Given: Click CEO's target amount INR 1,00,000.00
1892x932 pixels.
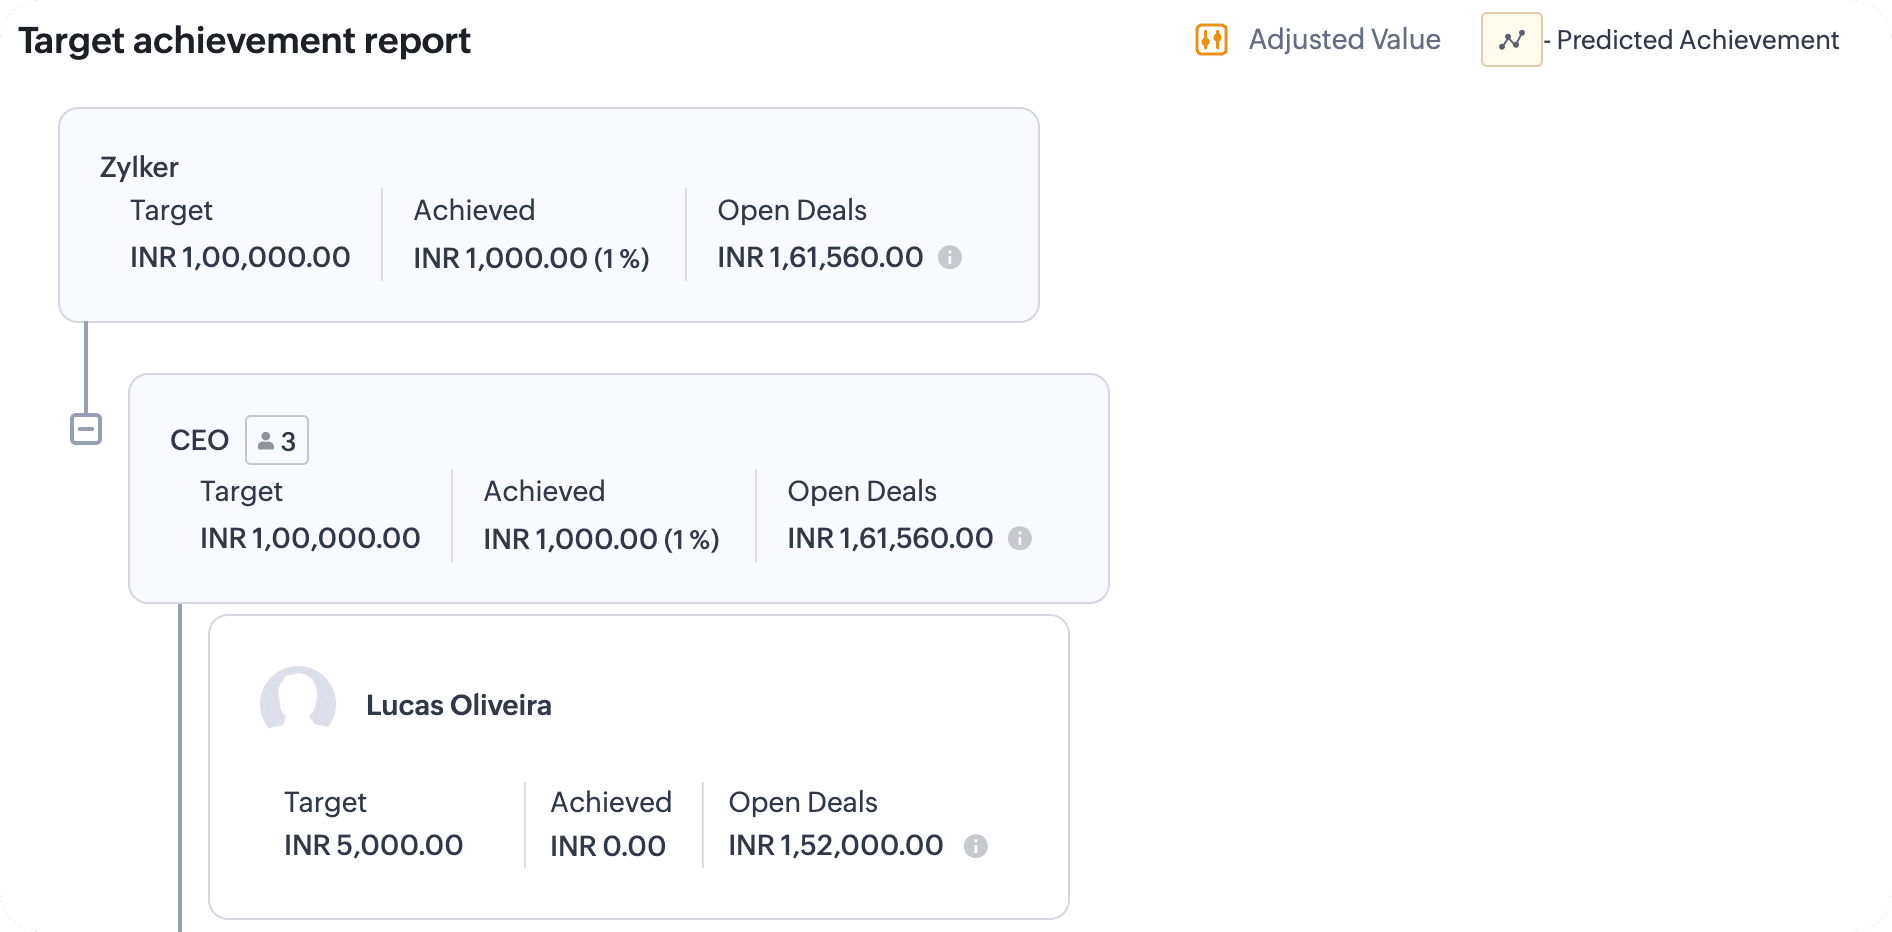Looking at the screenshot, I should [310, 539].
